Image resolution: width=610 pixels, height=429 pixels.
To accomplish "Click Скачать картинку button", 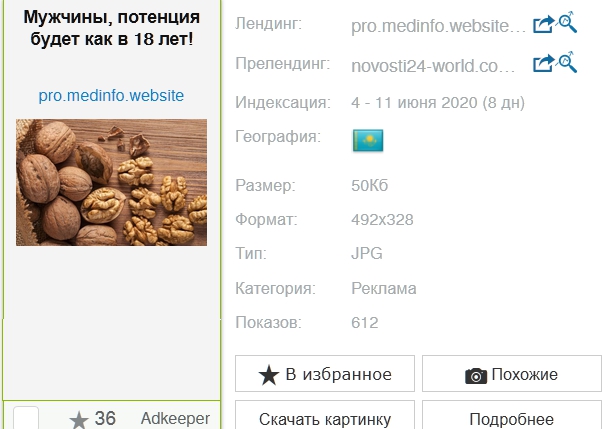I will [325, 415].
